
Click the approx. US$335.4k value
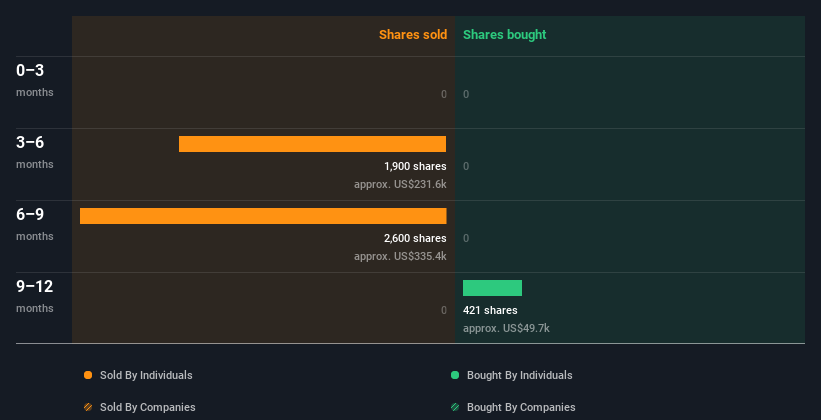pyautogui.click(x=400, y=257)
